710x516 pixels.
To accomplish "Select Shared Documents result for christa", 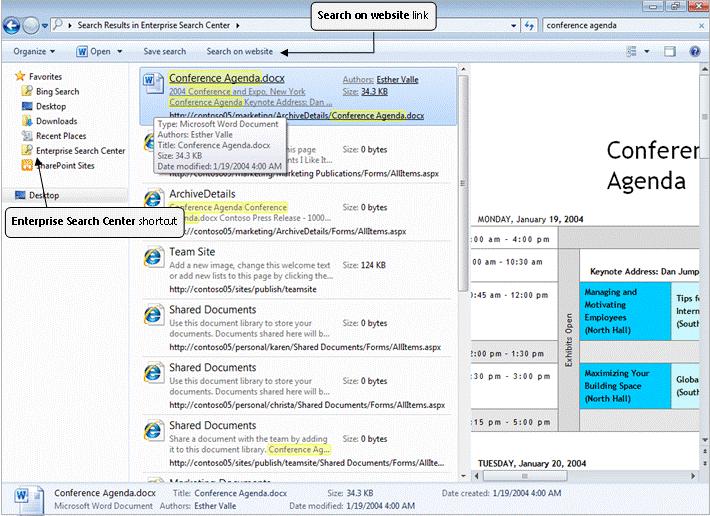I will point(297,386).
